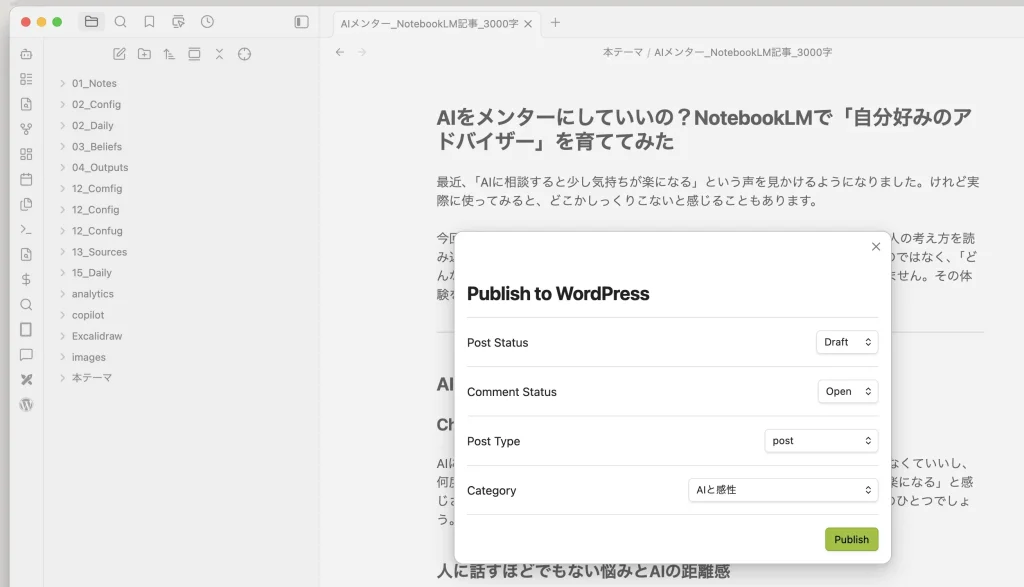This screenshot has height=587, width=1024.
Task: Open a new tab with plus icon
Action: click(555, 23)
